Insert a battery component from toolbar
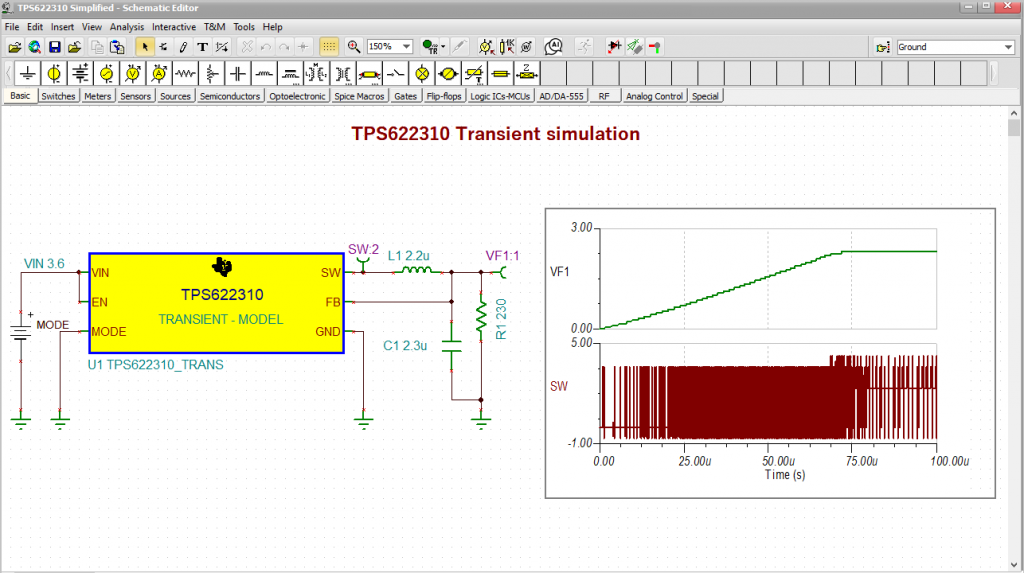1024x573 pixels. coord(80,74)
